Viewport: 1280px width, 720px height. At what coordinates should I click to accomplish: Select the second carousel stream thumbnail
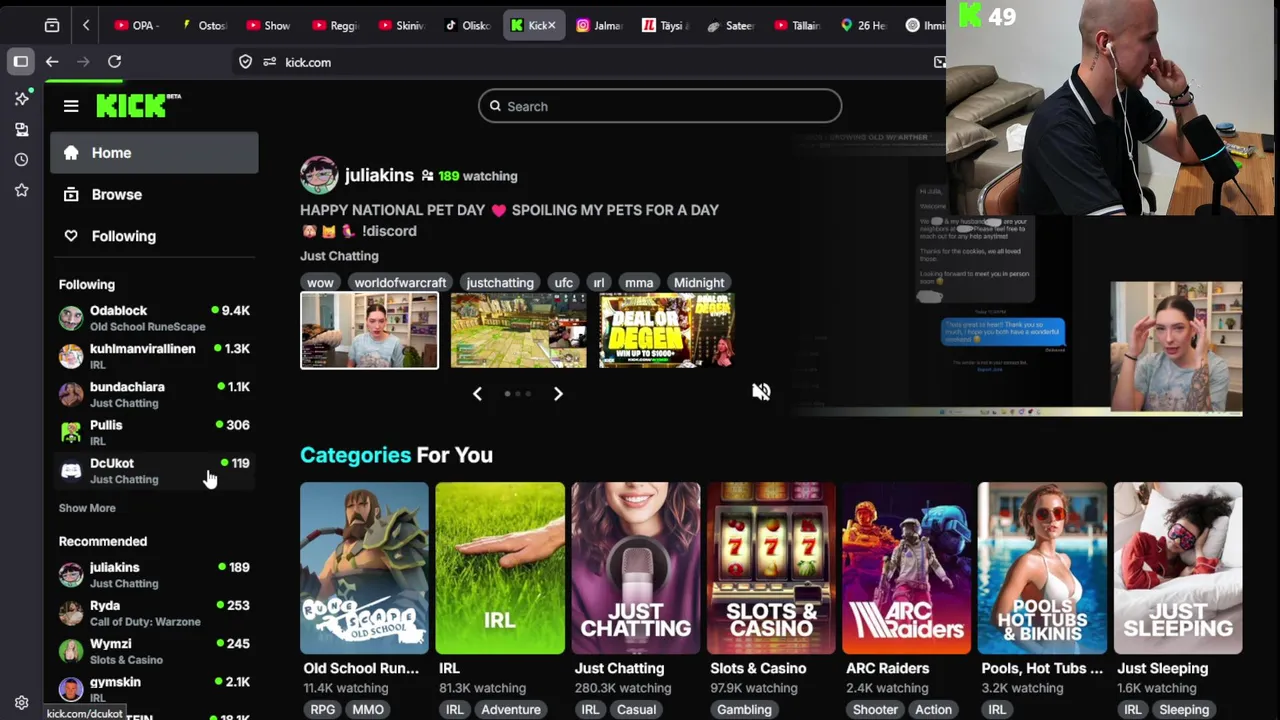518,331
